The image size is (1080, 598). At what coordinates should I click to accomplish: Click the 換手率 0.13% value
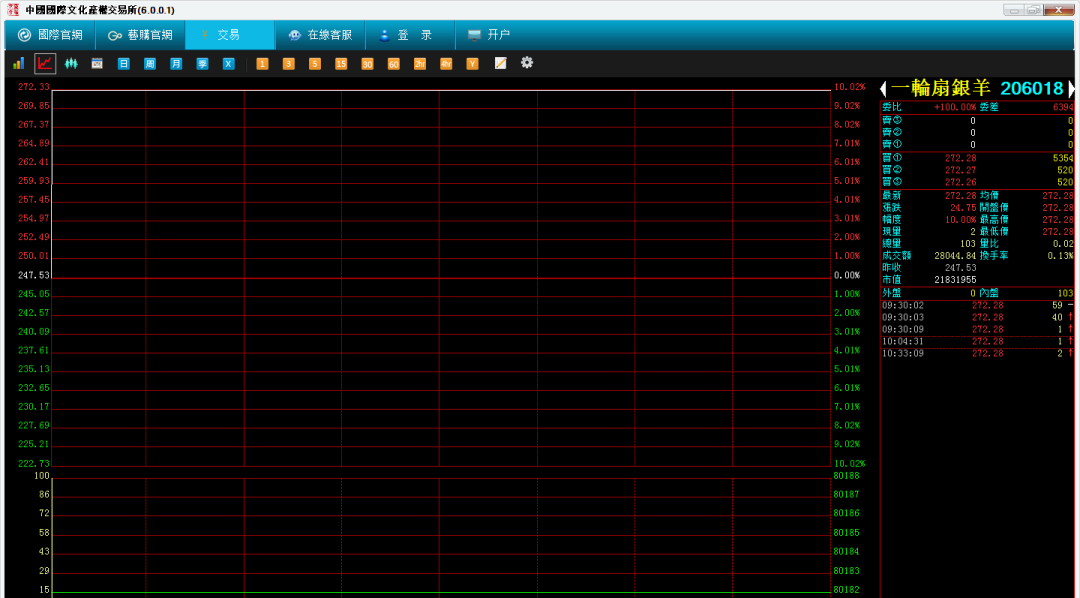[1061, 256]
